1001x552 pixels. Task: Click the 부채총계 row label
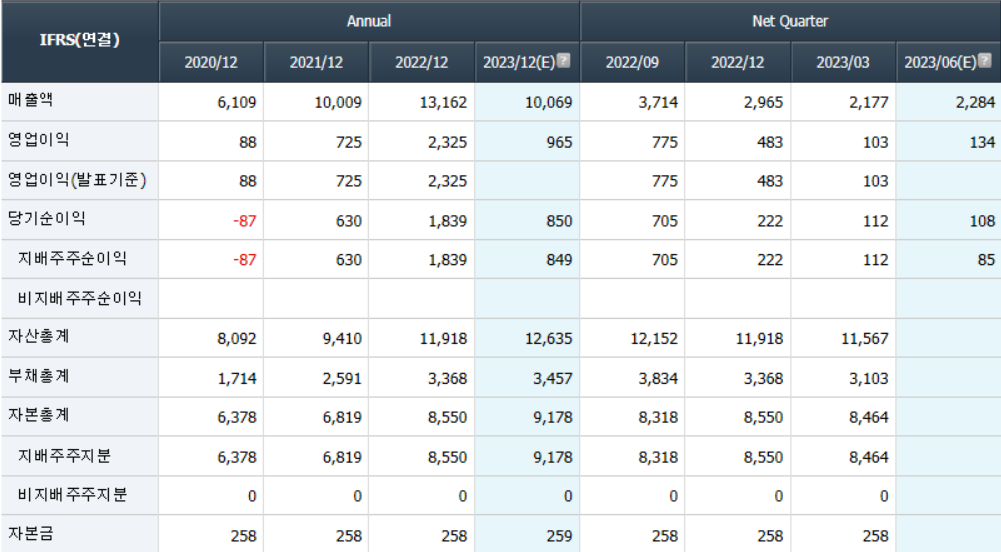coord(38,376)
